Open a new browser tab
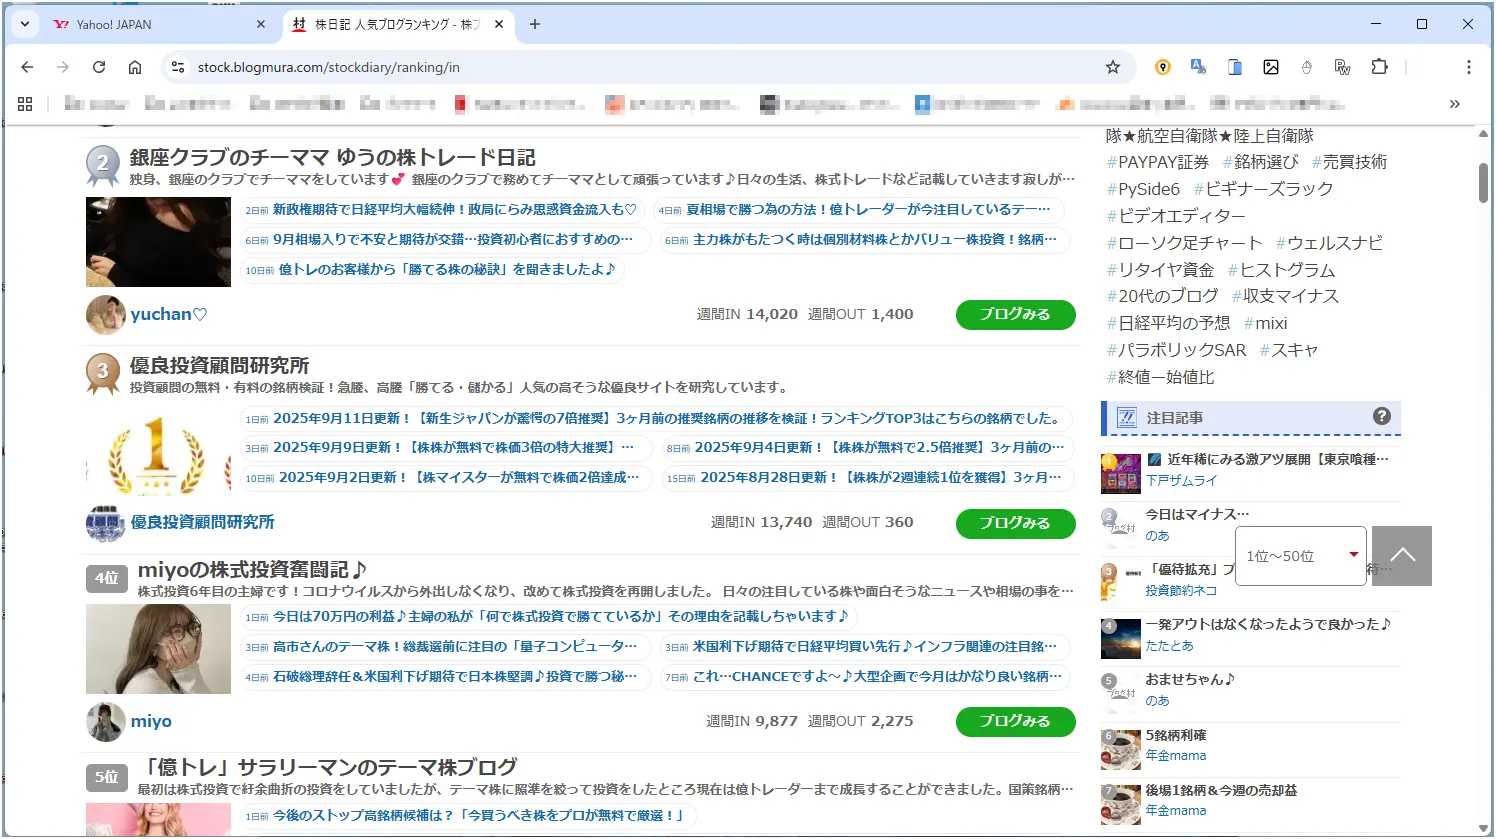The image size is (1496, 839). click(x=535, y=24)
